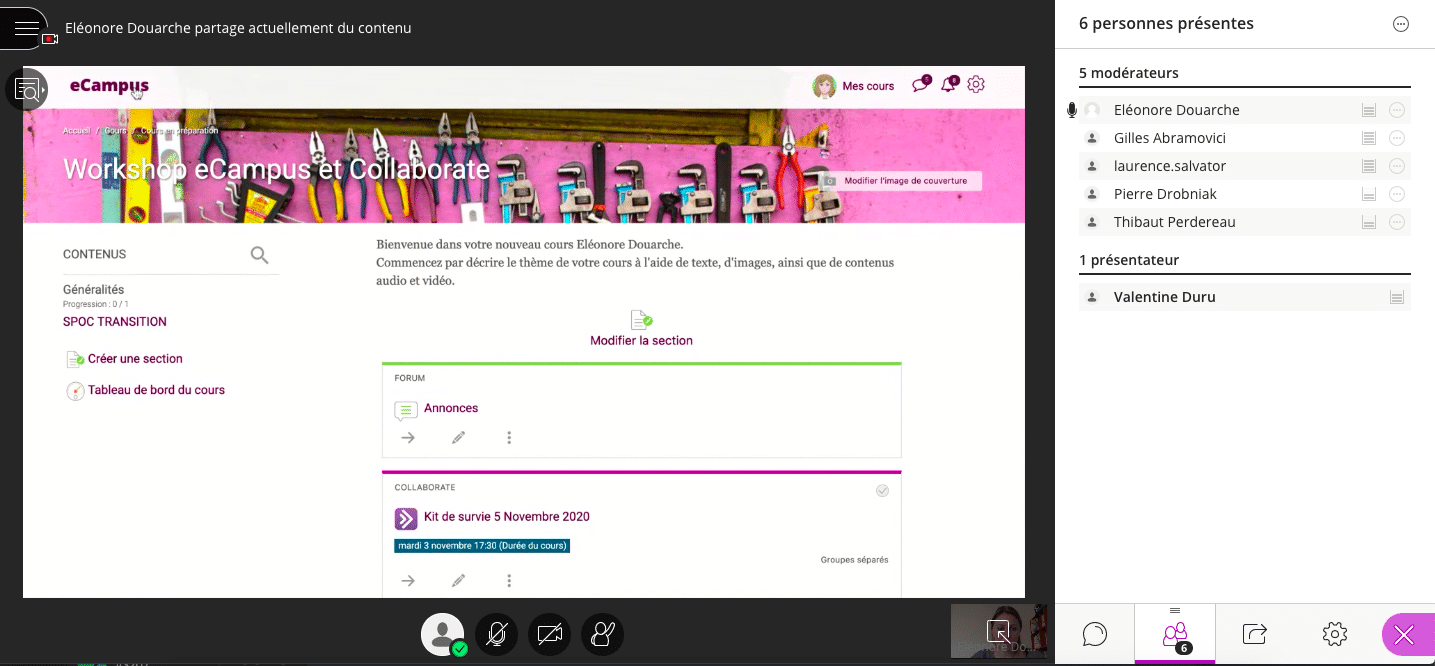Open the eCampus header settings gear
Viewport: 1435px width, 666px height.
tap(976, 85)
